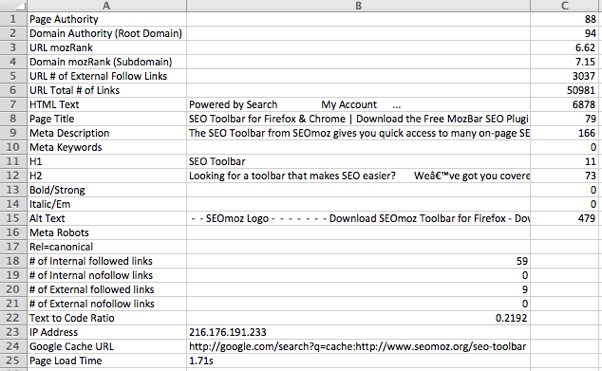The width and height of the screenshot is (602, 371).
Task: Select the 'H1' label cell
Action: [x=107, y=161]
